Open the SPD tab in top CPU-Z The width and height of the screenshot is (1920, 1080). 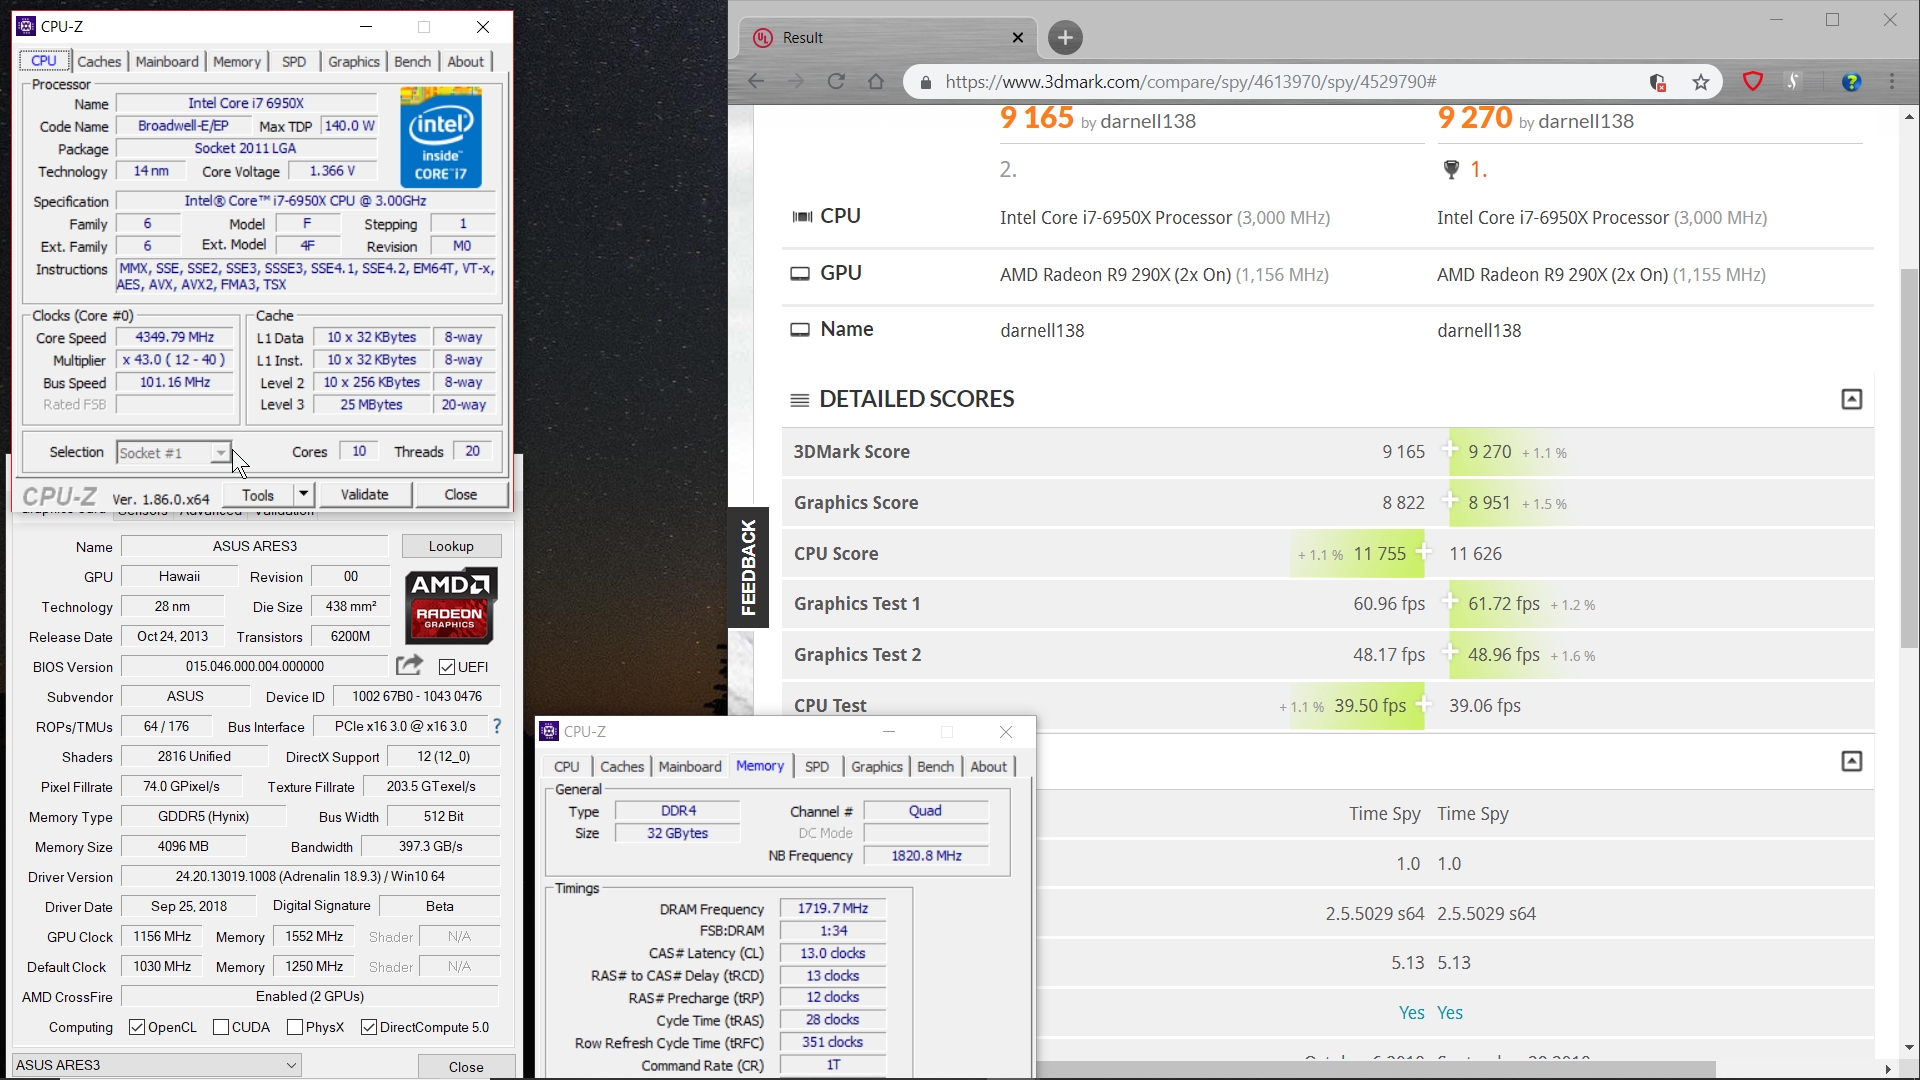click(x=294, y=62)
